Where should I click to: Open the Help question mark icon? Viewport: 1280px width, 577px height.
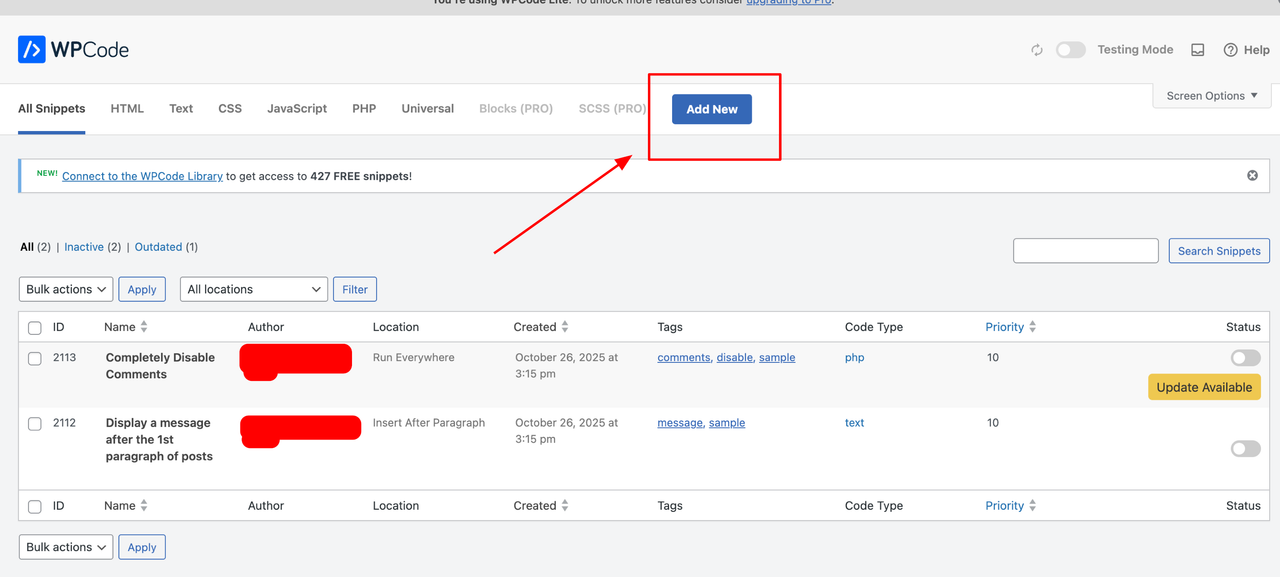(x=1231, y=50)
